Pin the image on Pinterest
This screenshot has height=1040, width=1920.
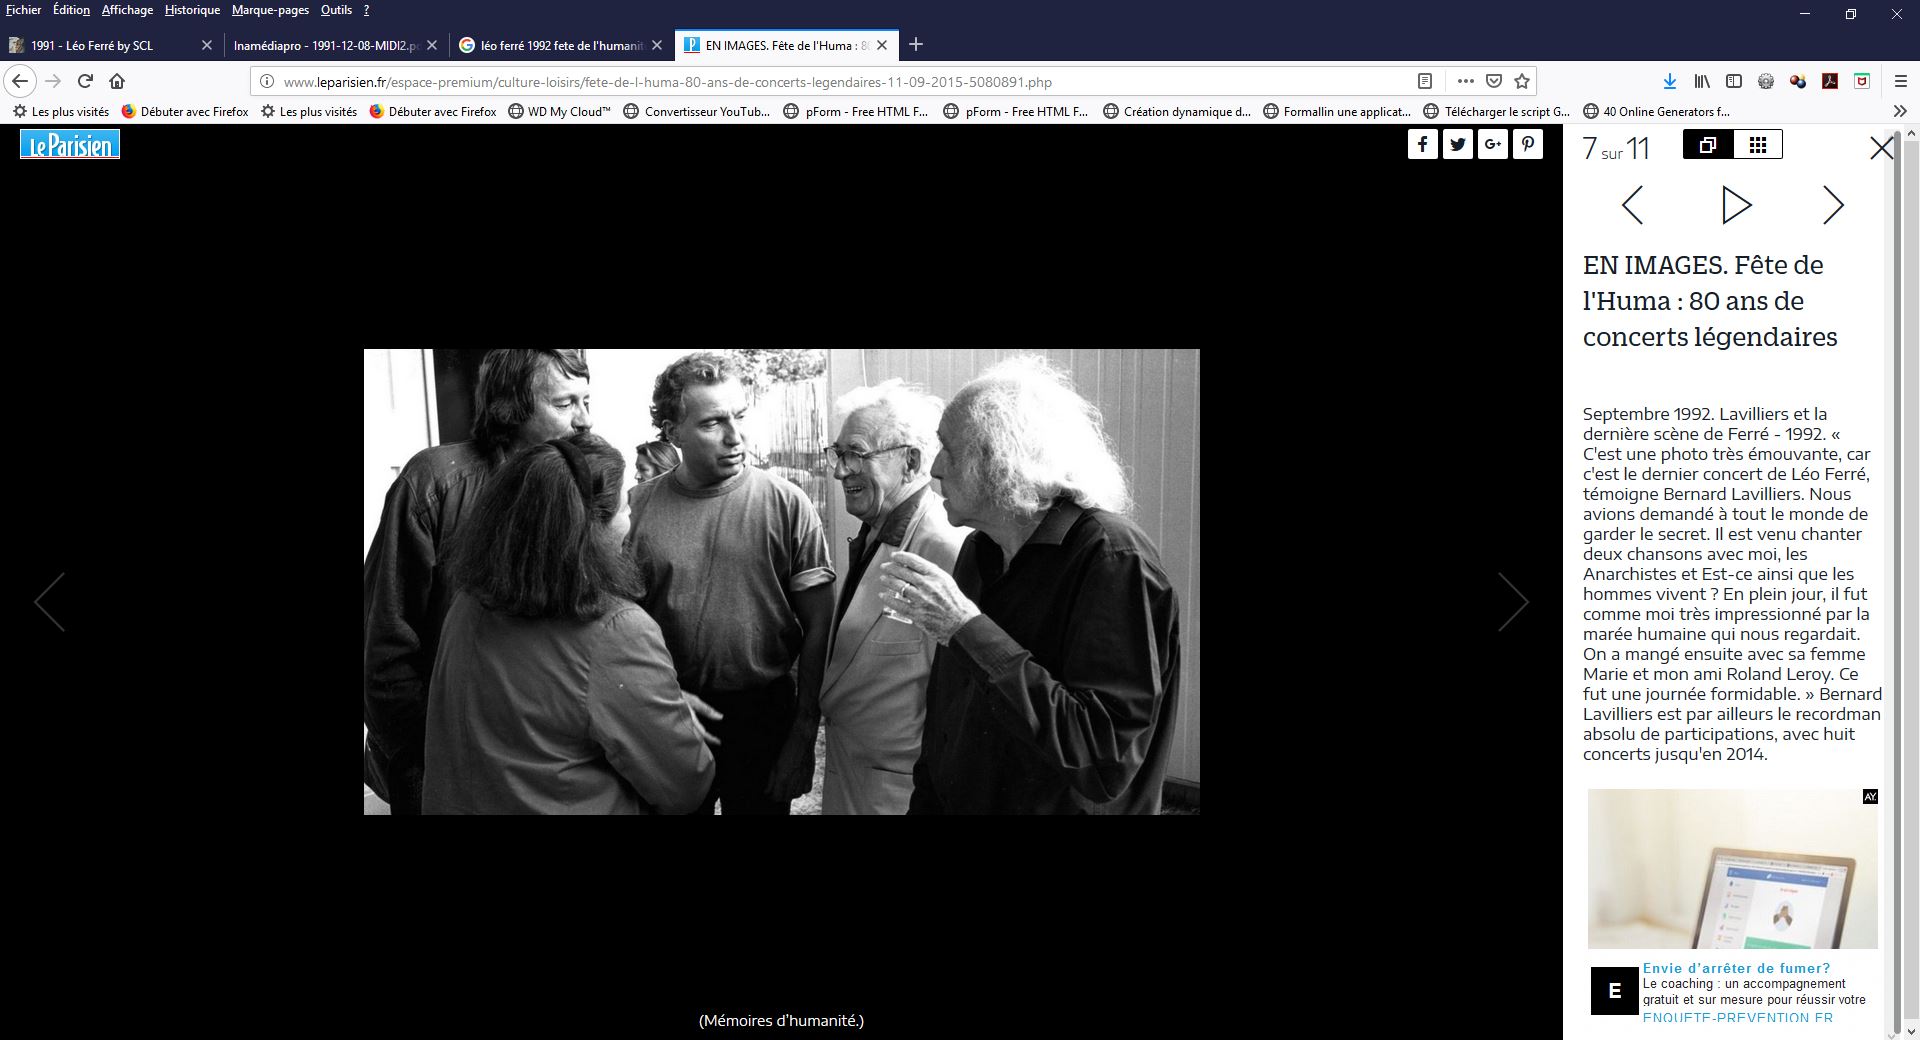click(1527, 145)
